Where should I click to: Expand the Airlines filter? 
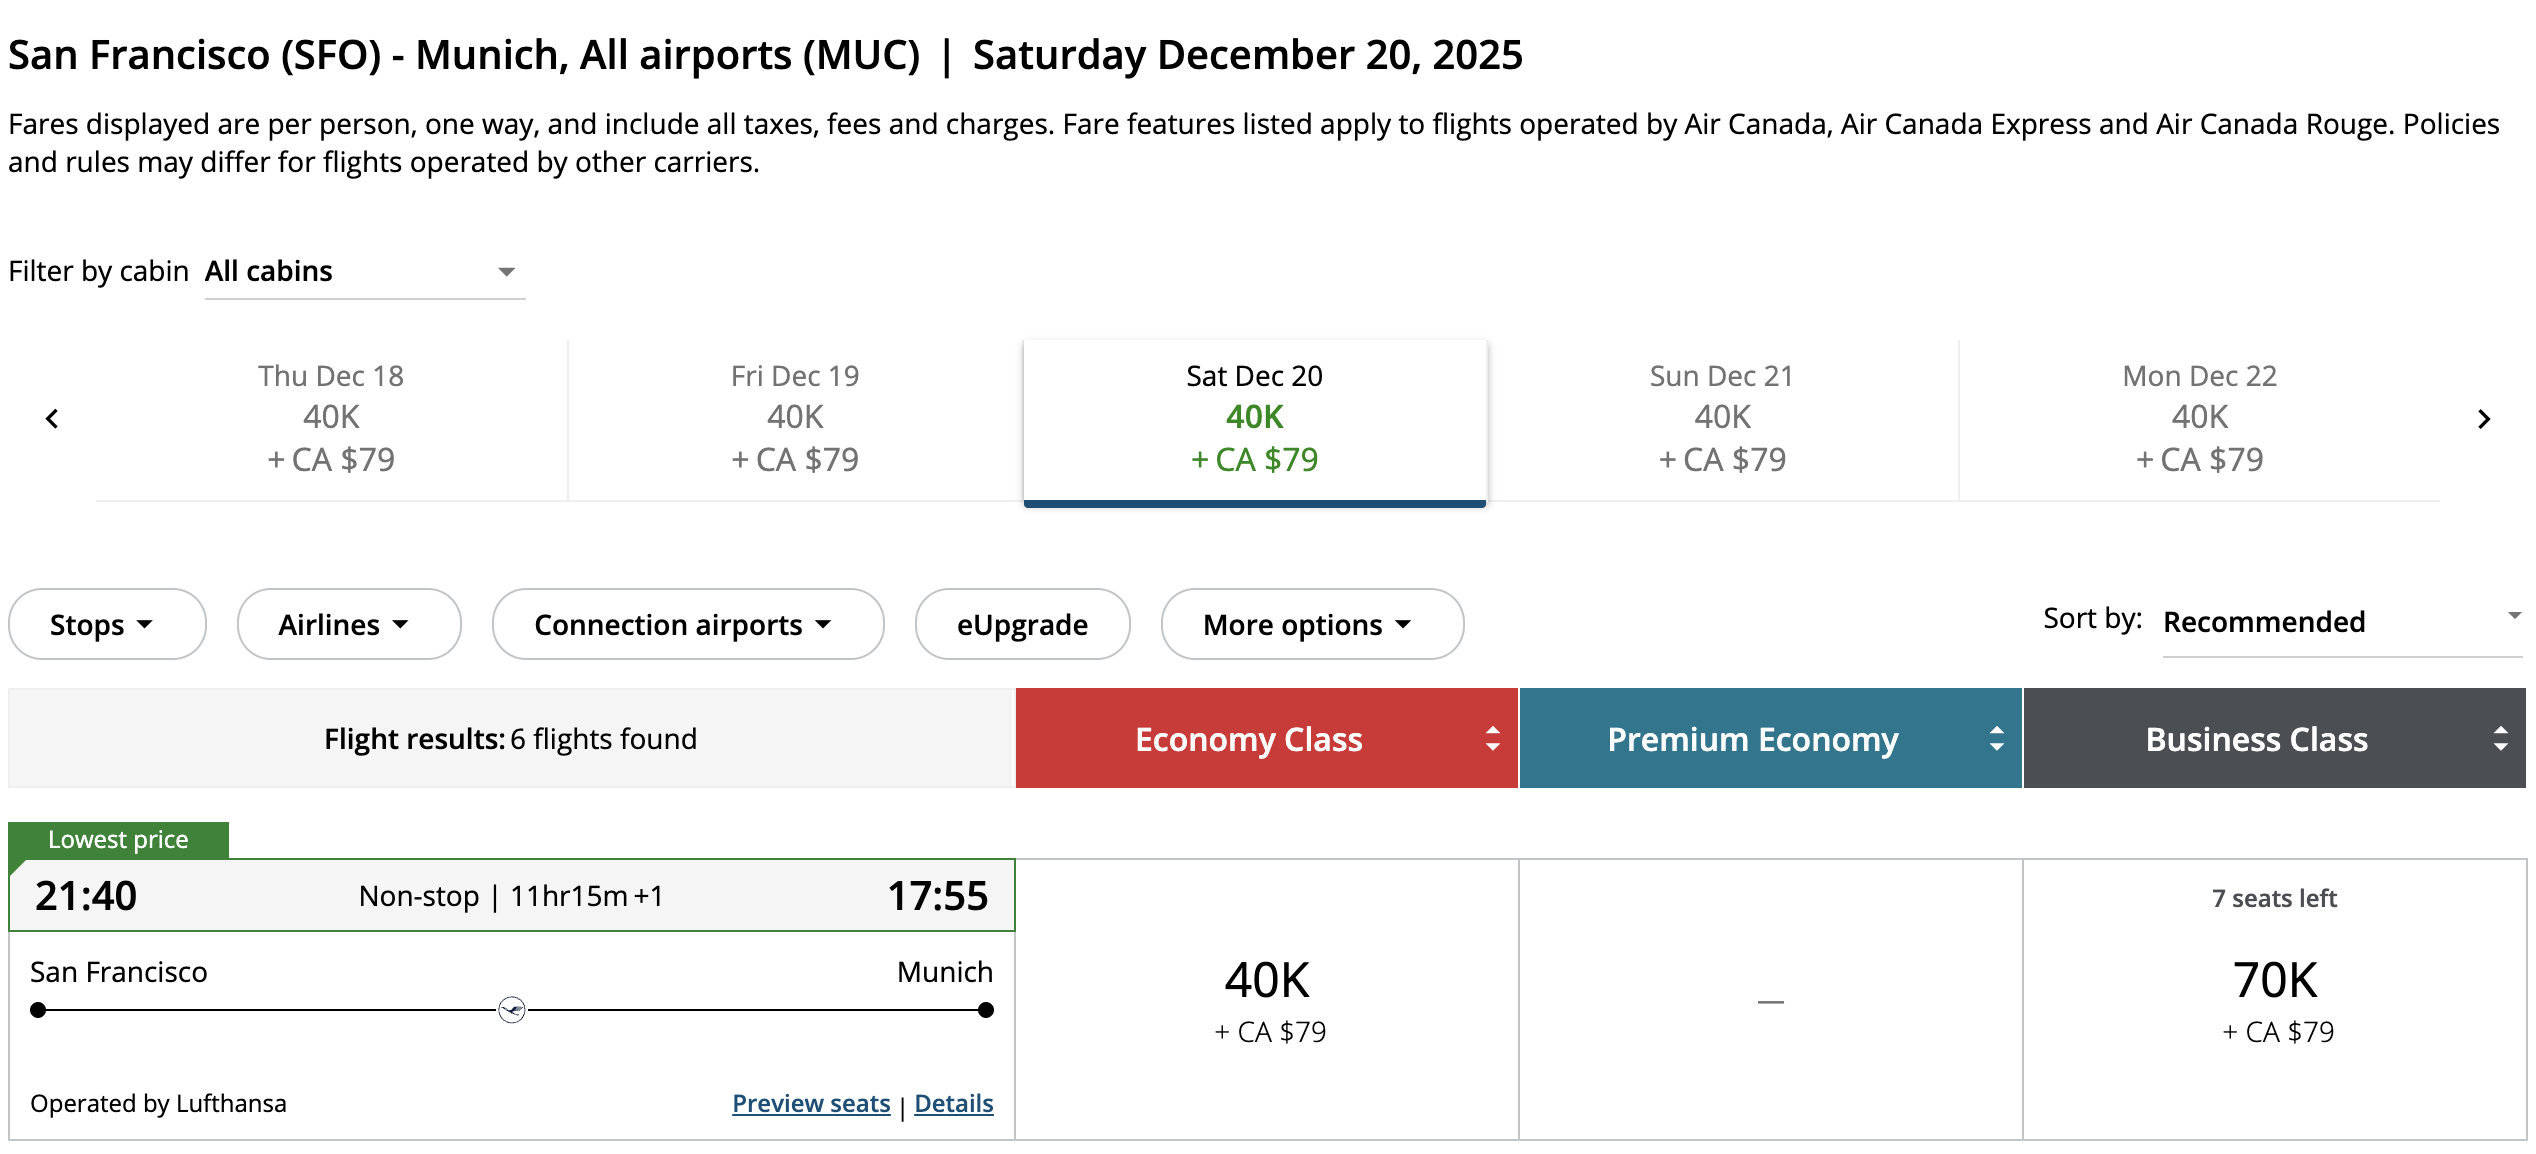tap(349, 624)
